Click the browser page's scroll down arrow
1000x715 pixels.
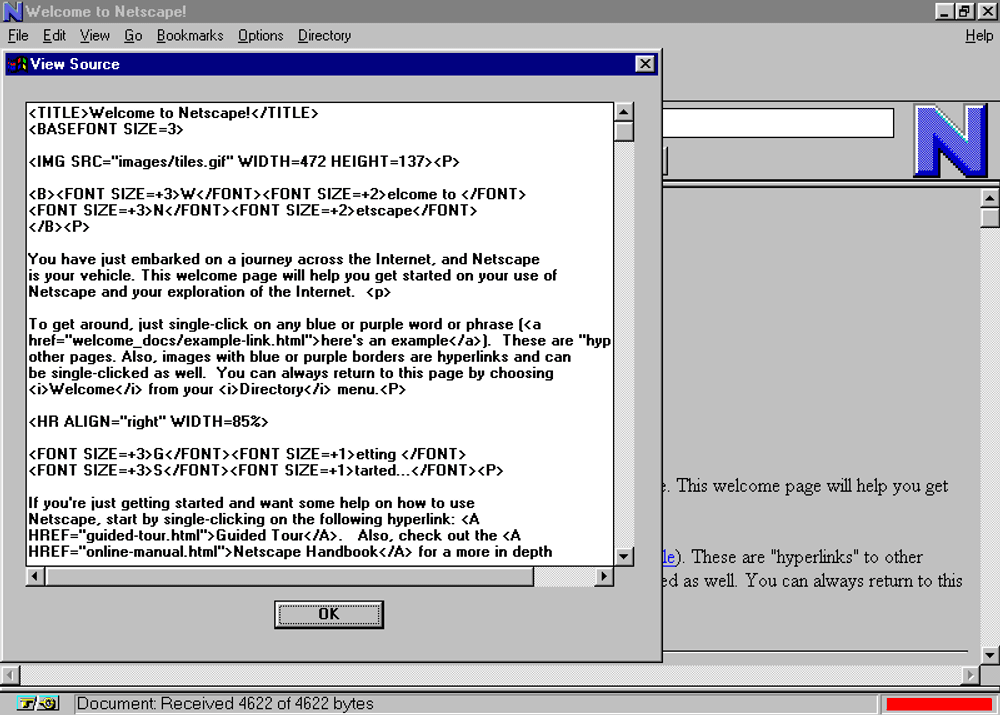click(989, 655)
